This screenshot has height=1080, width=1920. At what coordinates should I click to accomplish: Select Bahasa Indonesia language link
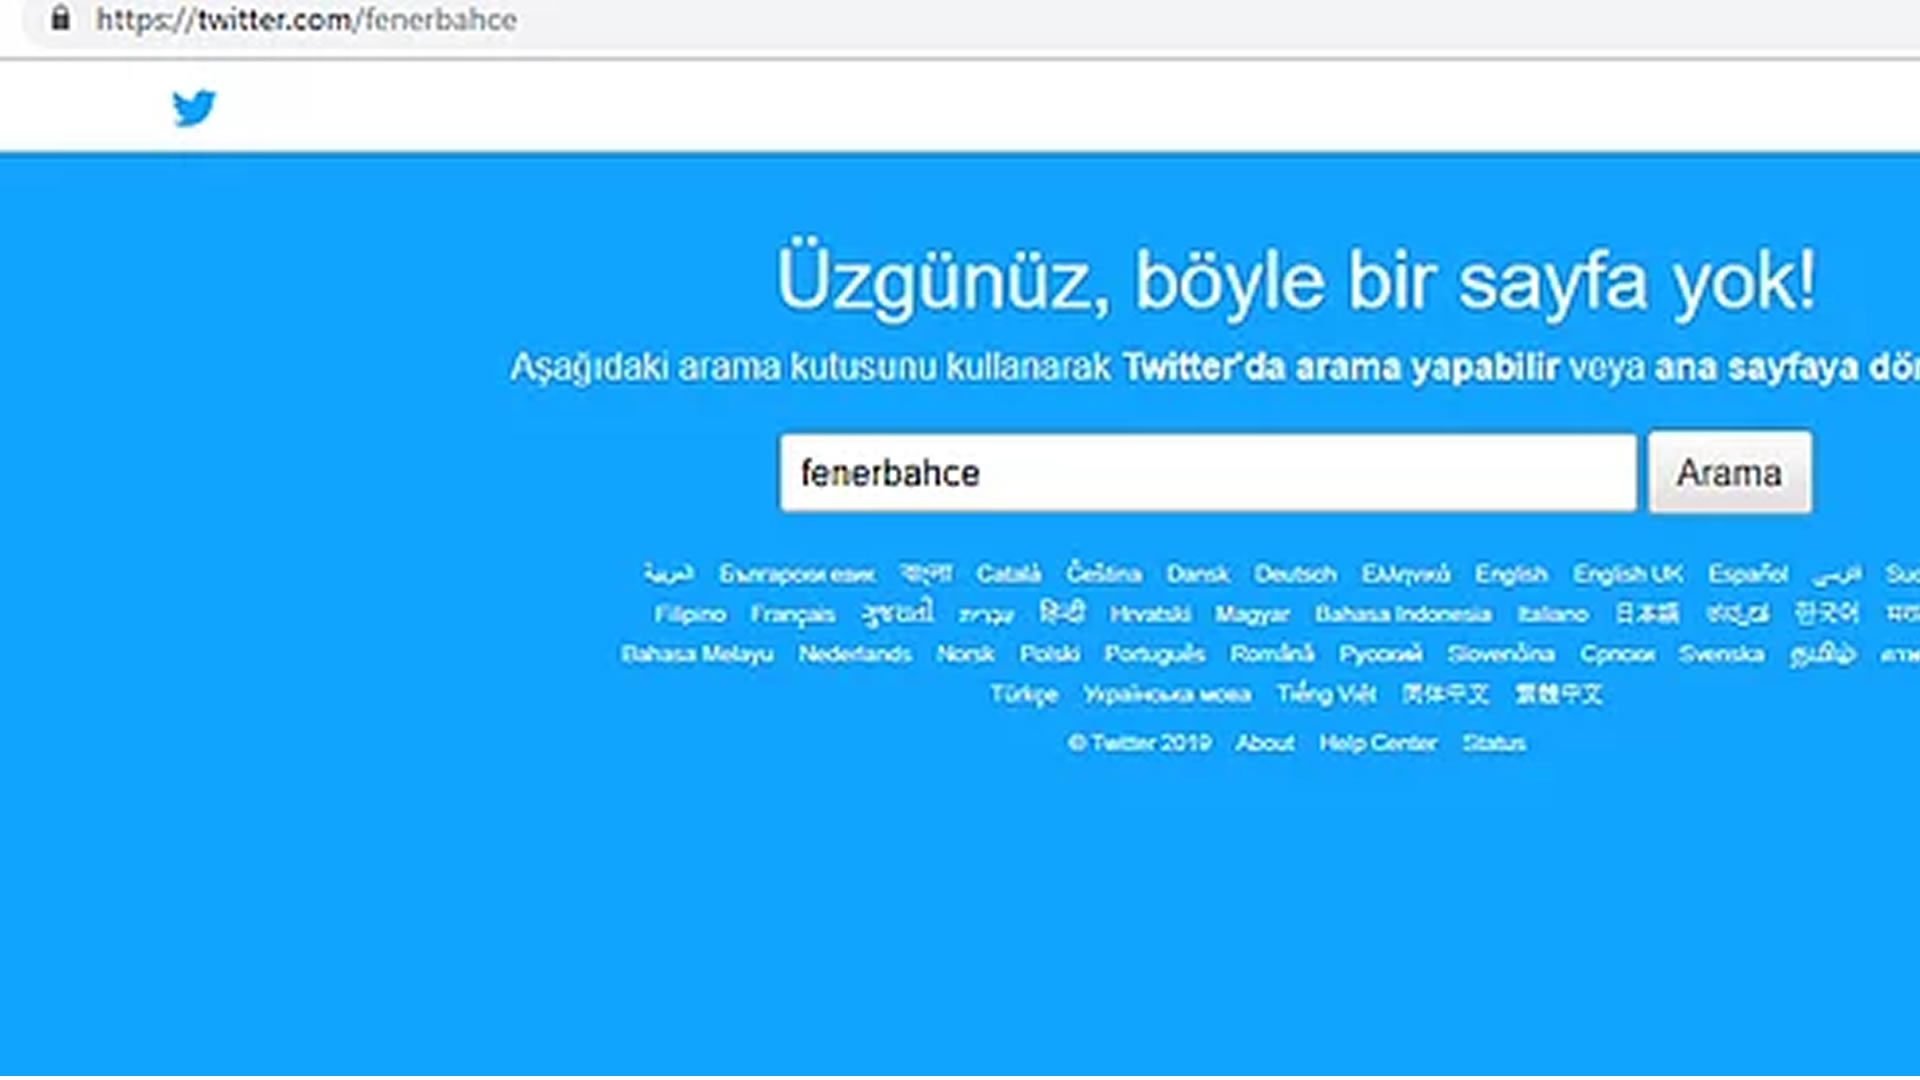pos(1403,614)
